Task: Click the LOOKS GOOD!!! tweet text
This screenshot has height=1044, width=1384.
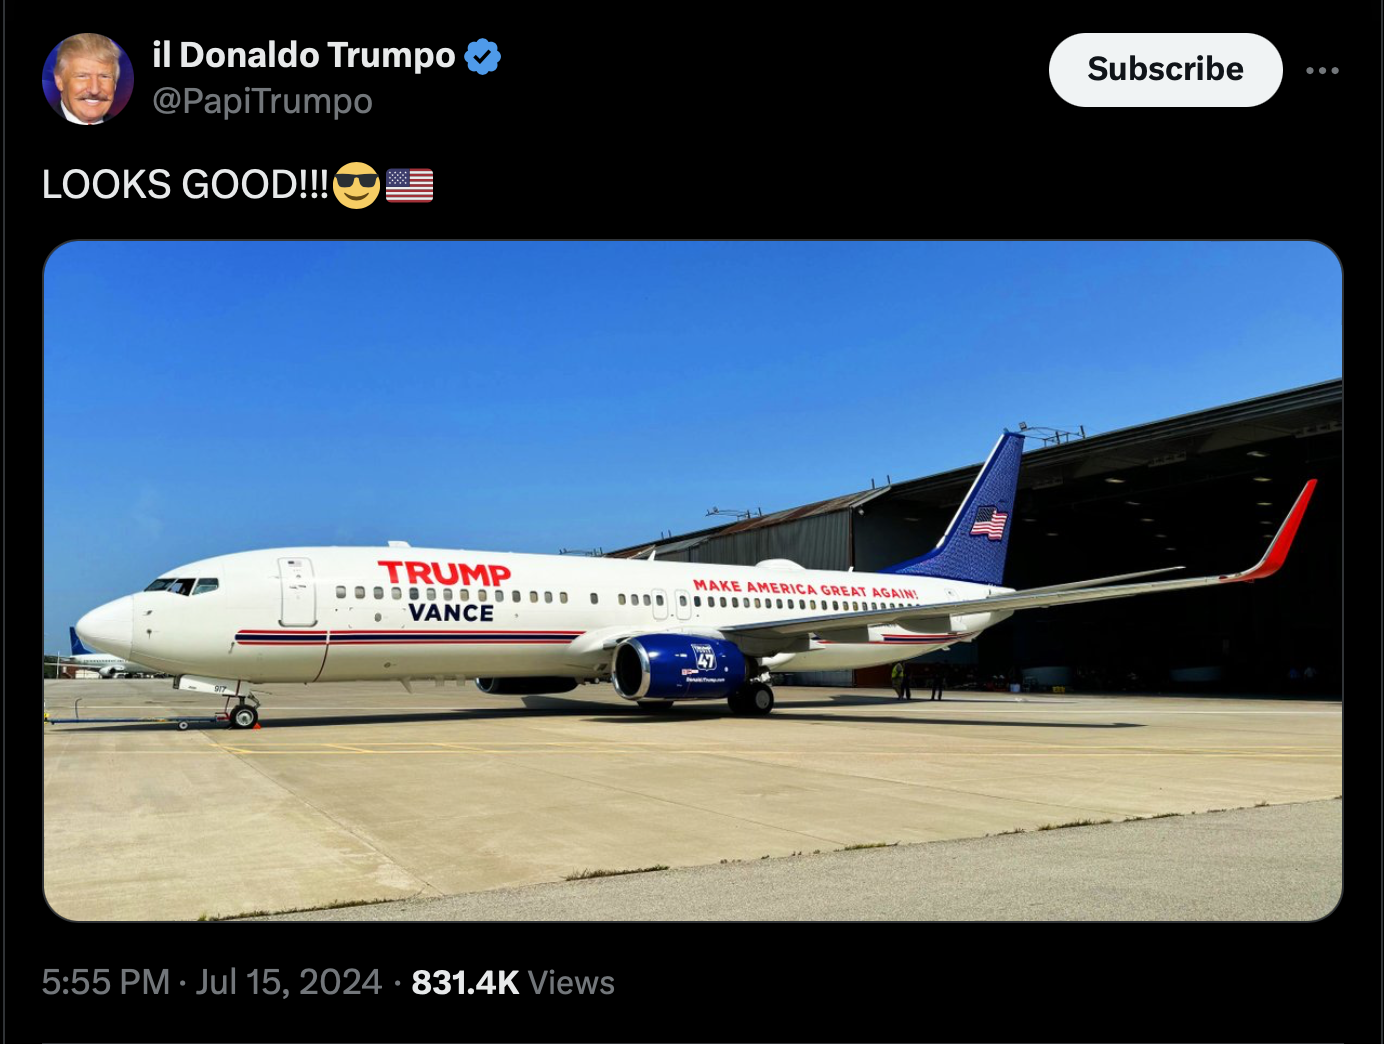Action: tap(185, 185)
